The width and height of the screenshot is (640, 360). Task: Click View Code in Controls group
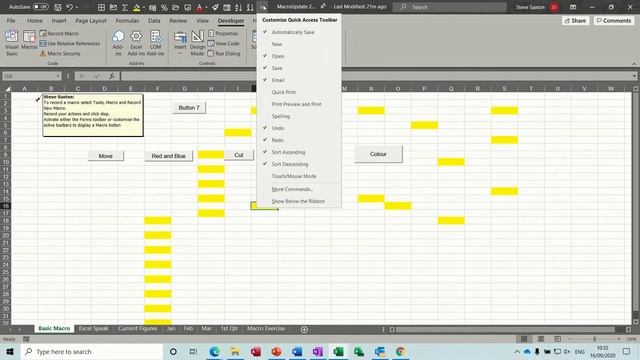tap(224, 43)
